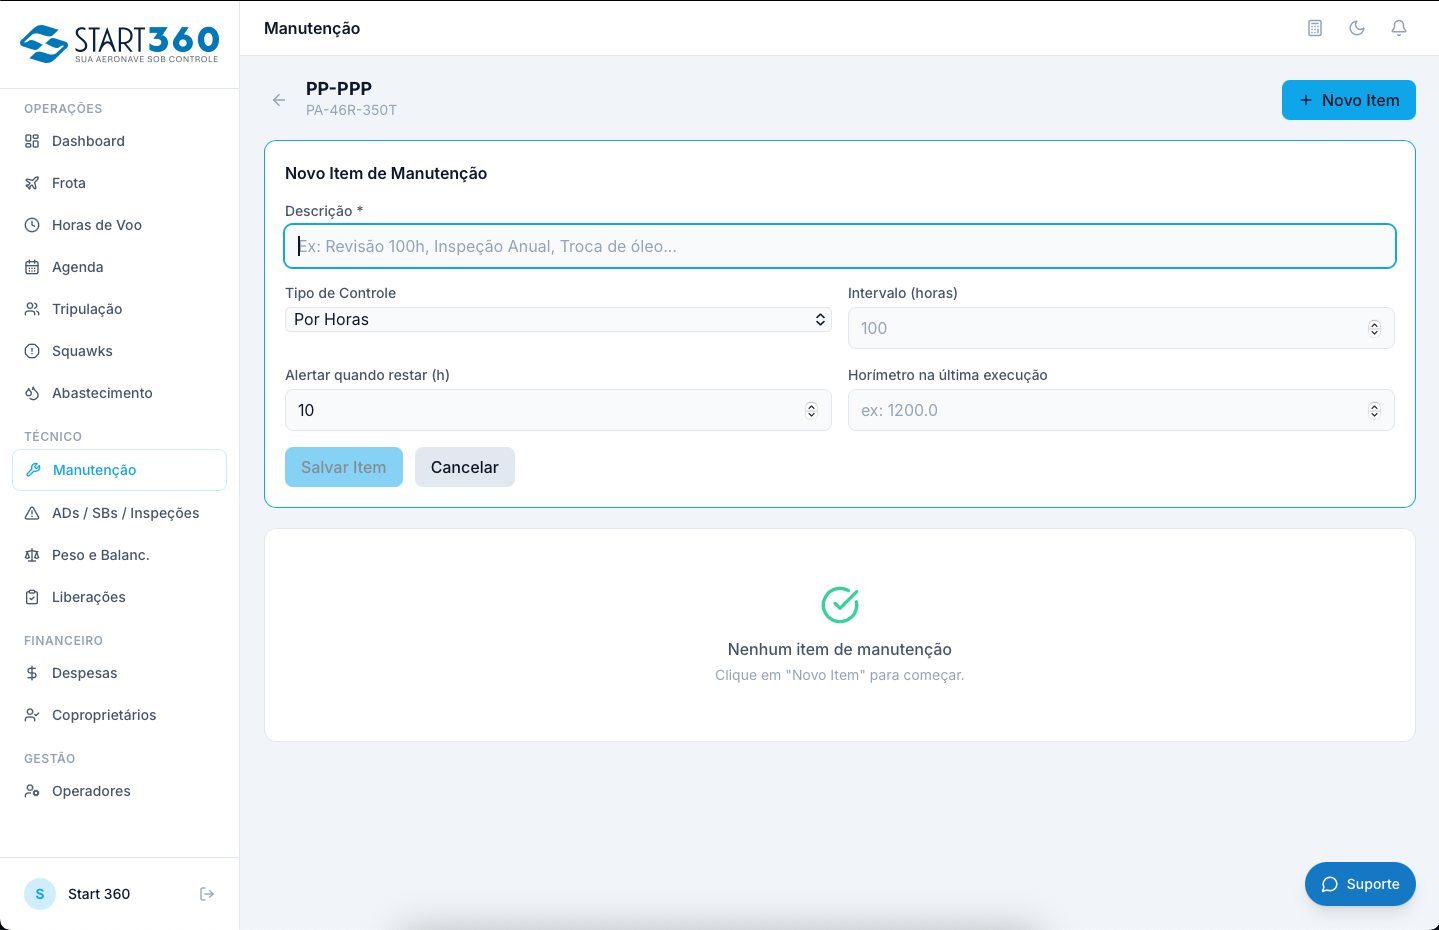Click the Start 360 user avatar
The height and width of the screenshot is (930, 1439).
tap(40, 894)
